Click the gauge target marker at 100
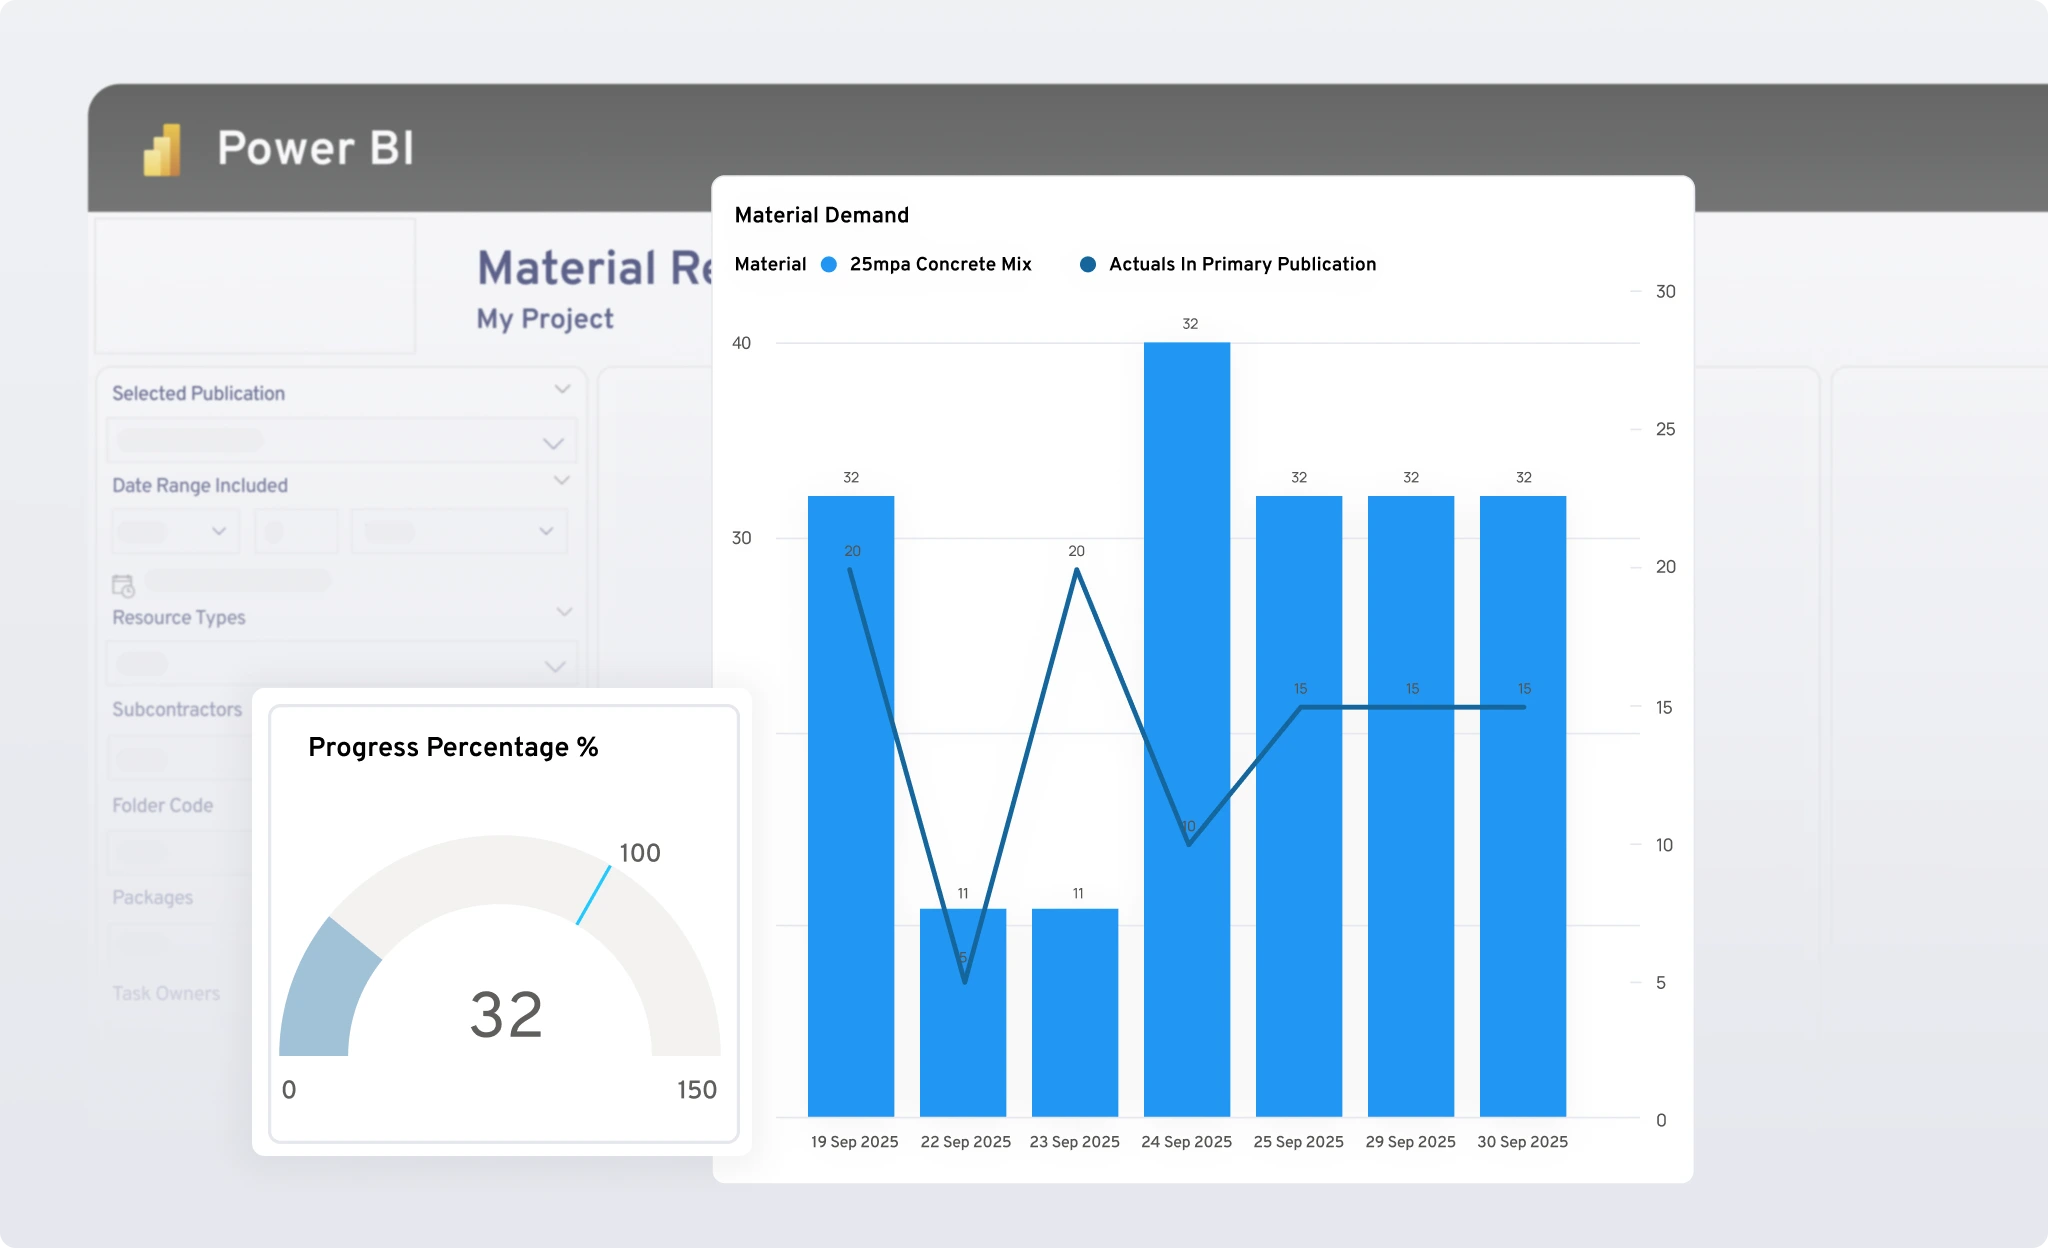 (594, 894)
